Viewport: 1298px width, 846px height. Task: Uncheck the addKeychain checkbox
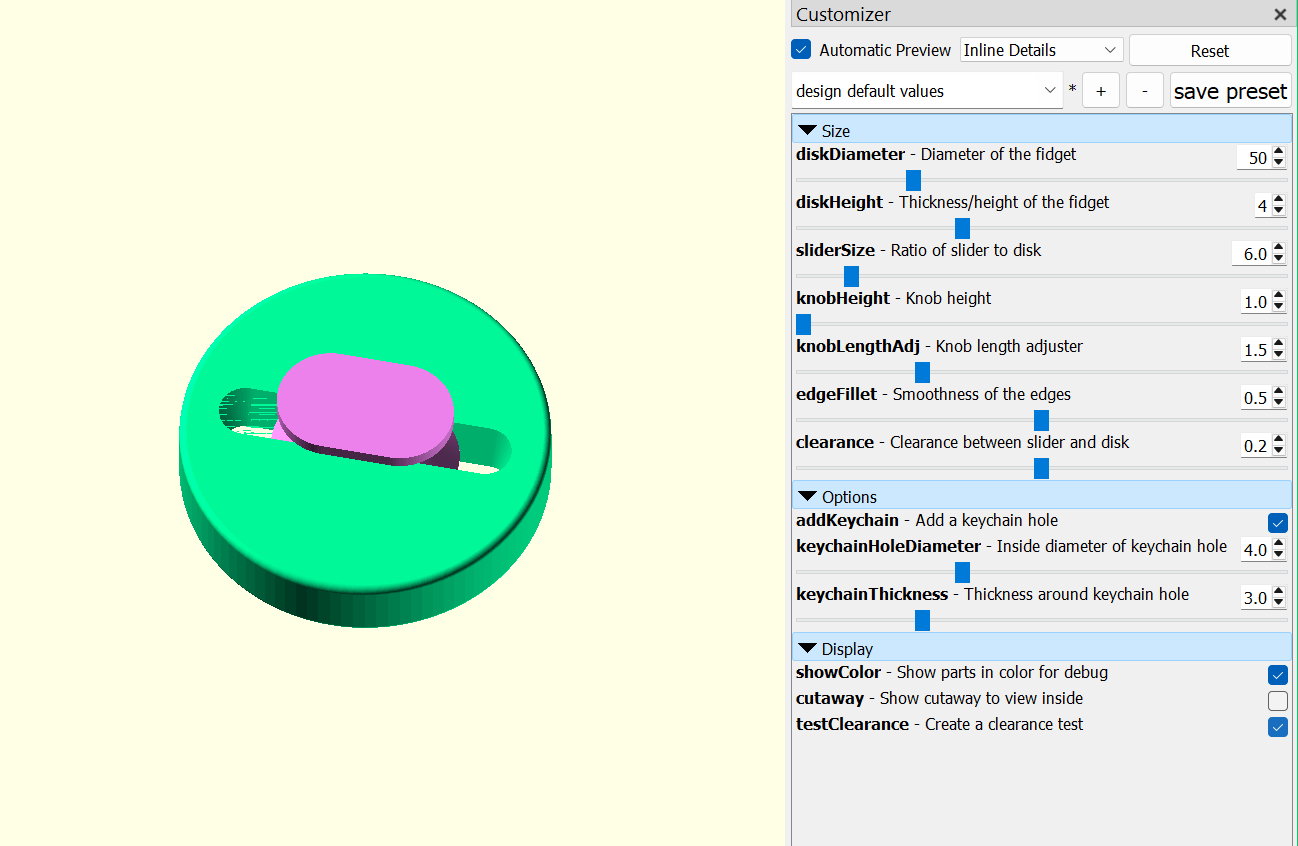tap(1277, 523)
